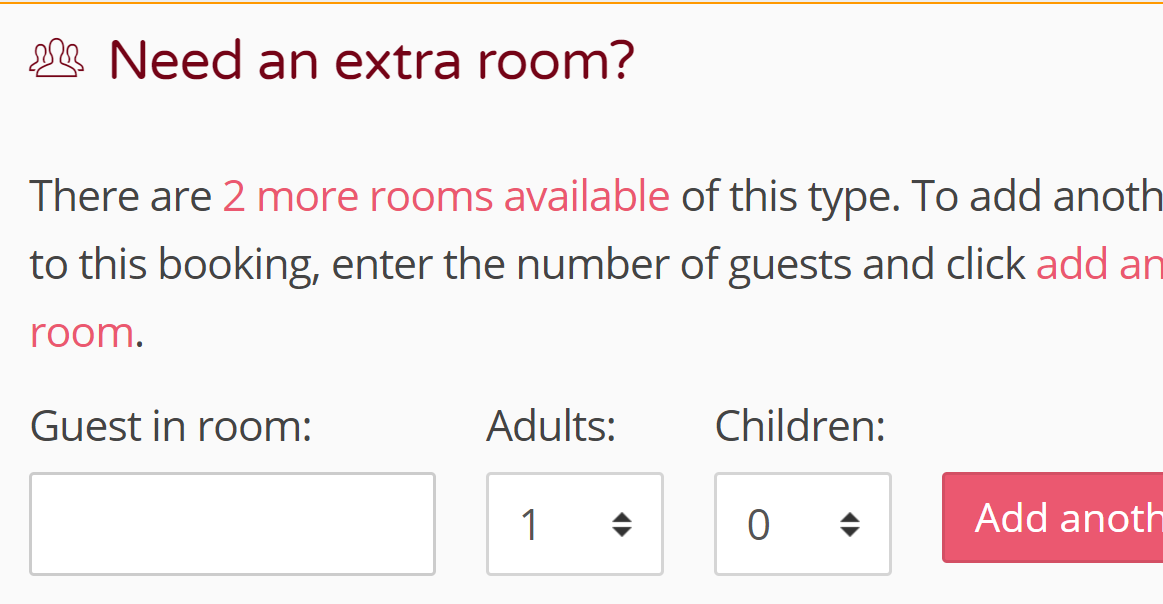Open the Children dropdown
Viewport: 1163px width, 604px height.
tap(802, 524)
